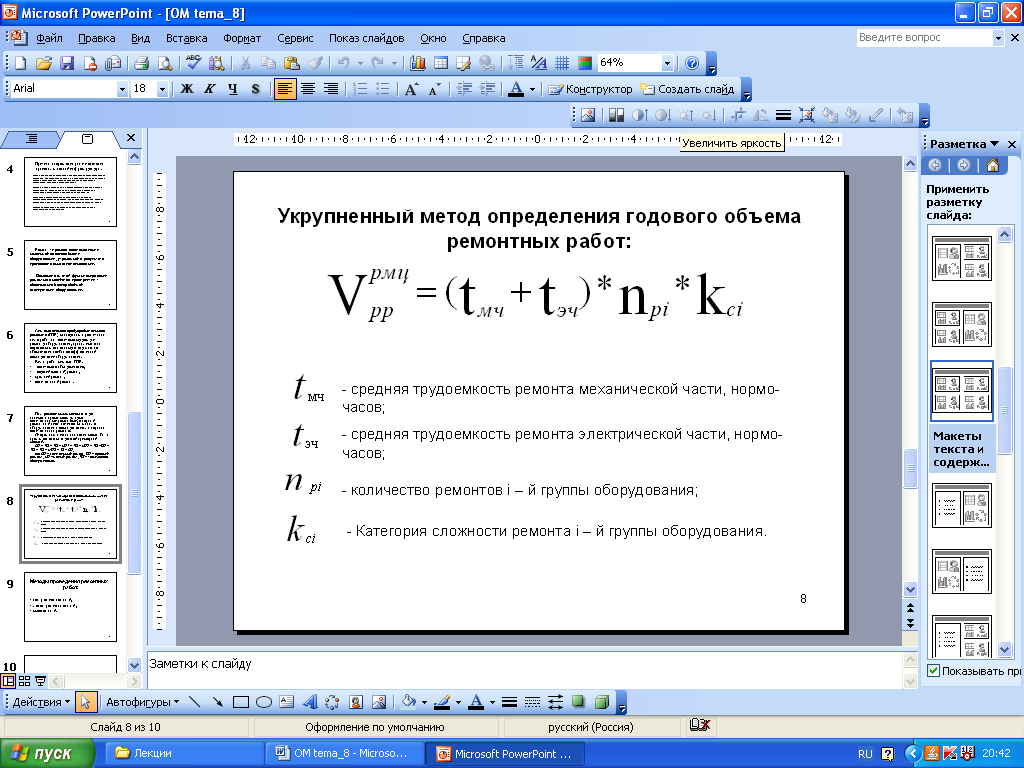The image size is (1024, 768).
Task: Increase the font size
Action: tap(411, 89)
